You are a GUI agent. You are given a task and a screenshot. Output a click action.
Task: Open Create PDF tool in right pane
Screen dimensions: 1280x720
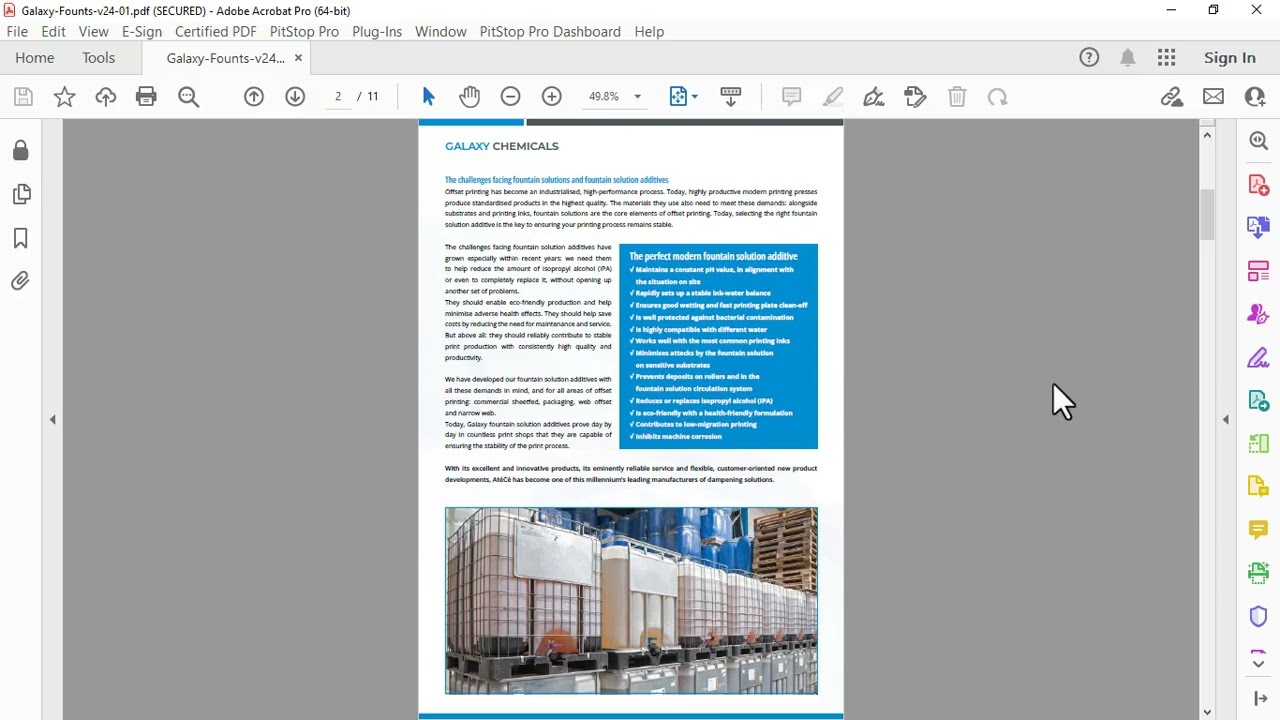tap(1259, 185)
